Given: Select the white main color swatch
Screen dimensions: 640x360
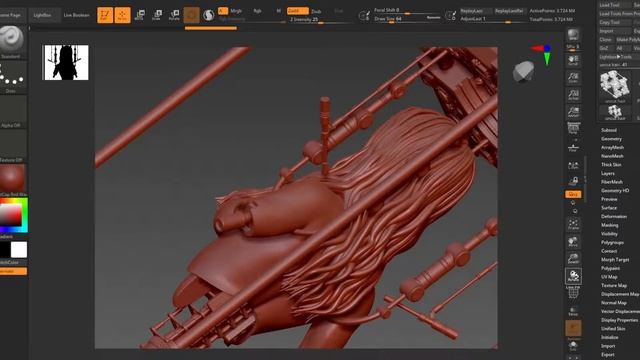Looking at the screenshot, I should 19,250.
